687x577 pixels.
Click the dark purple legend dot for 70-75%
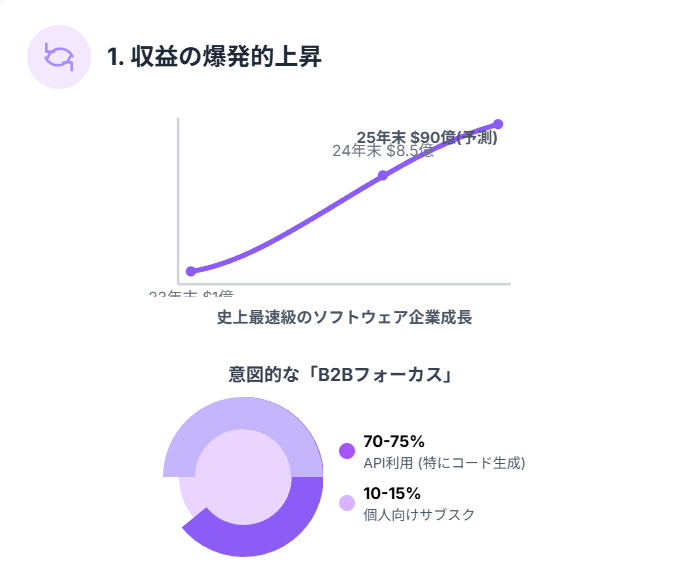point(347,451)
